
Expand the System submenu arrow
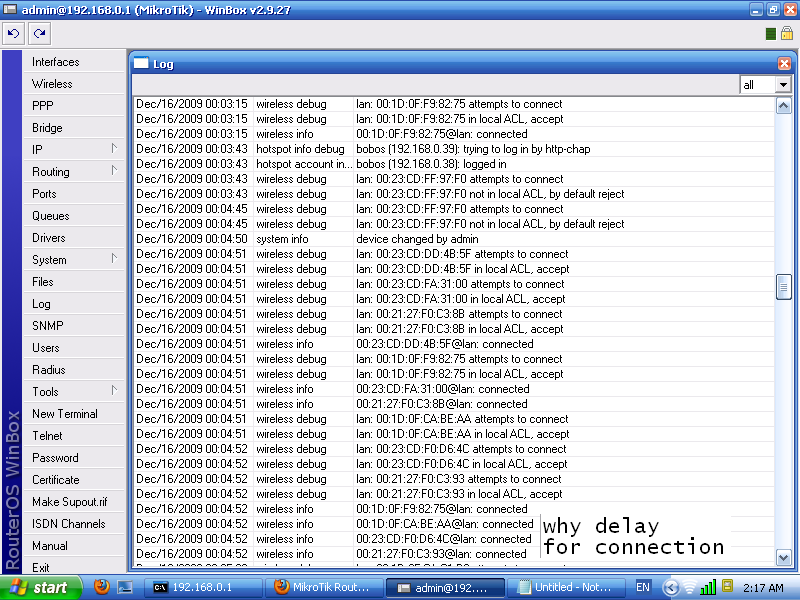click(x=114, y=259)
